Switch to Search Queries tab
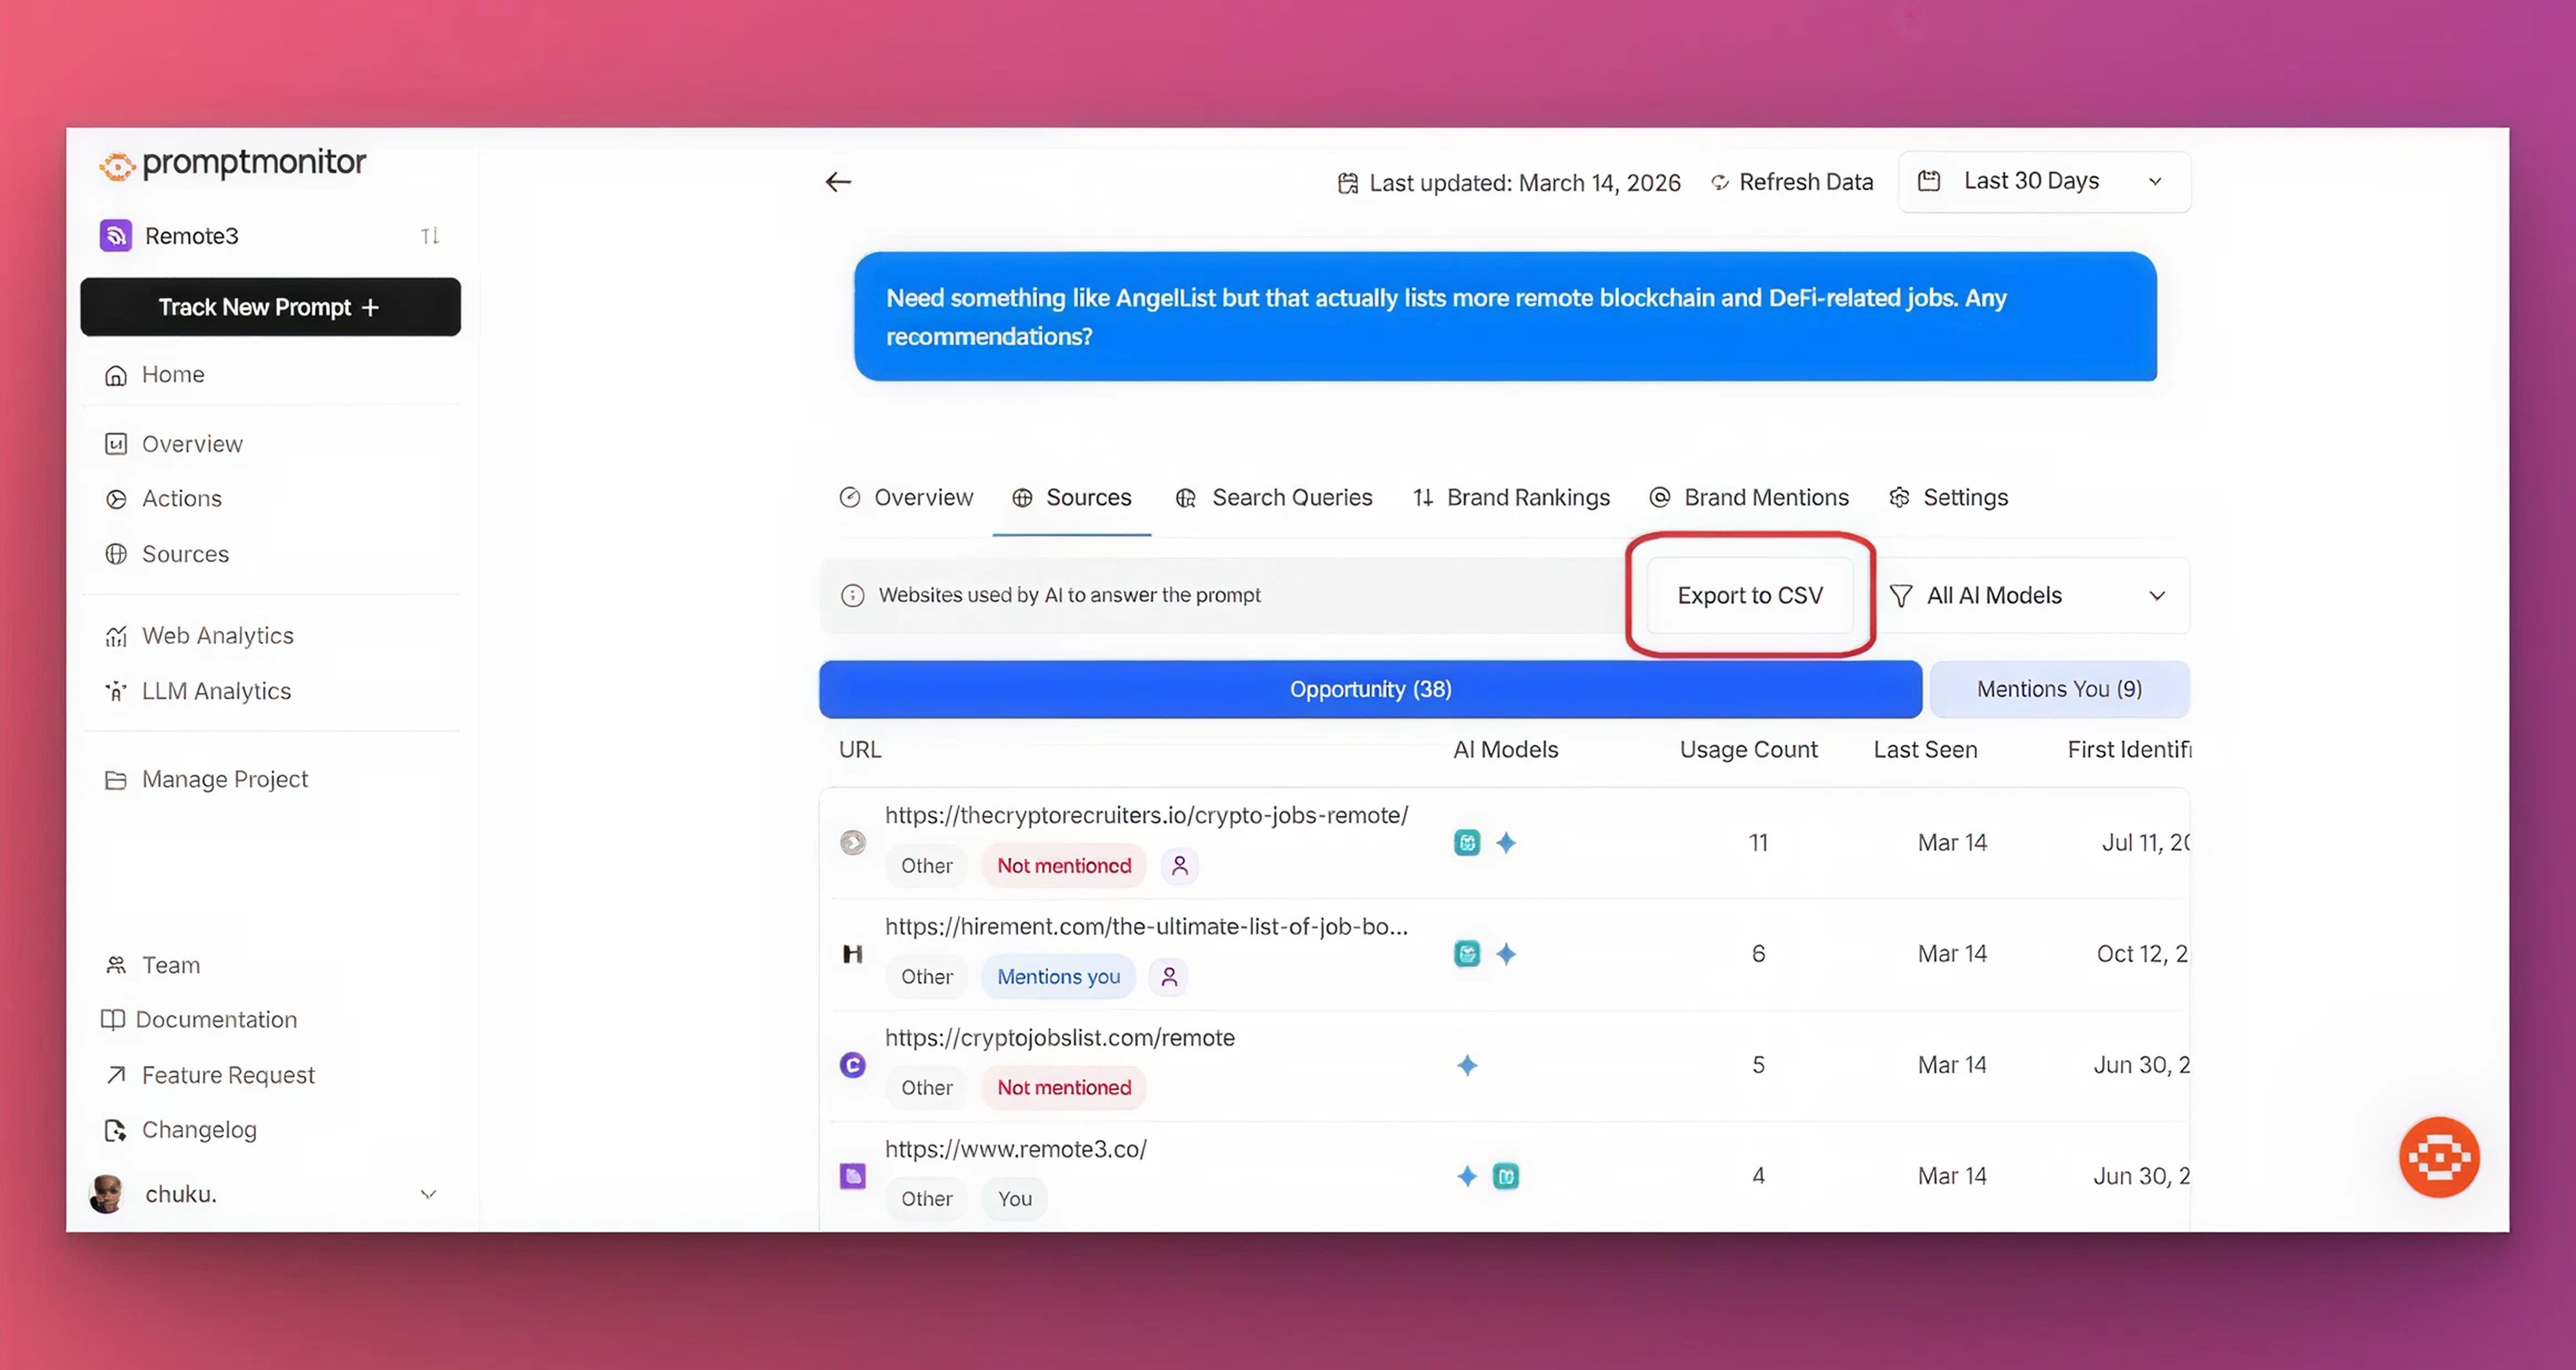Image resolution: width=2576 pixels, height=1370 pixels. pyautogui.click(x=1274, y=498)
